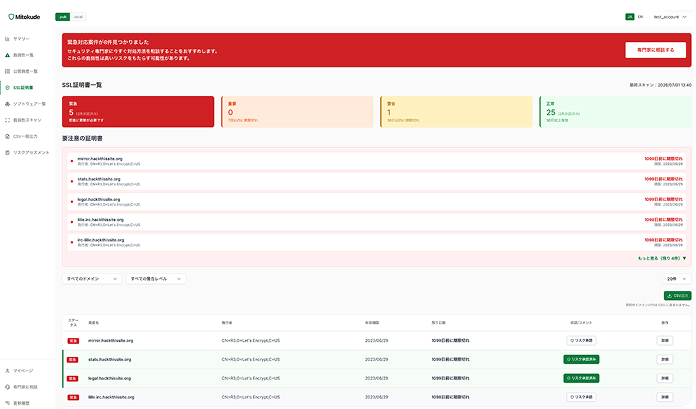
Task: Open リスクアセスメント in the sidebar
Action: (31, 152)
